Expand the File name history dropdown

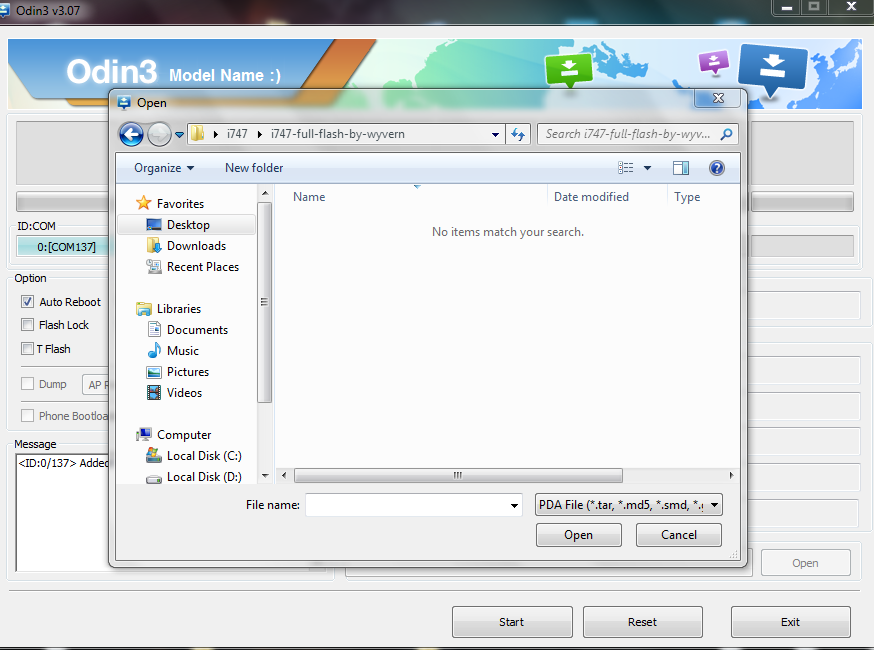tap(514, 506)
